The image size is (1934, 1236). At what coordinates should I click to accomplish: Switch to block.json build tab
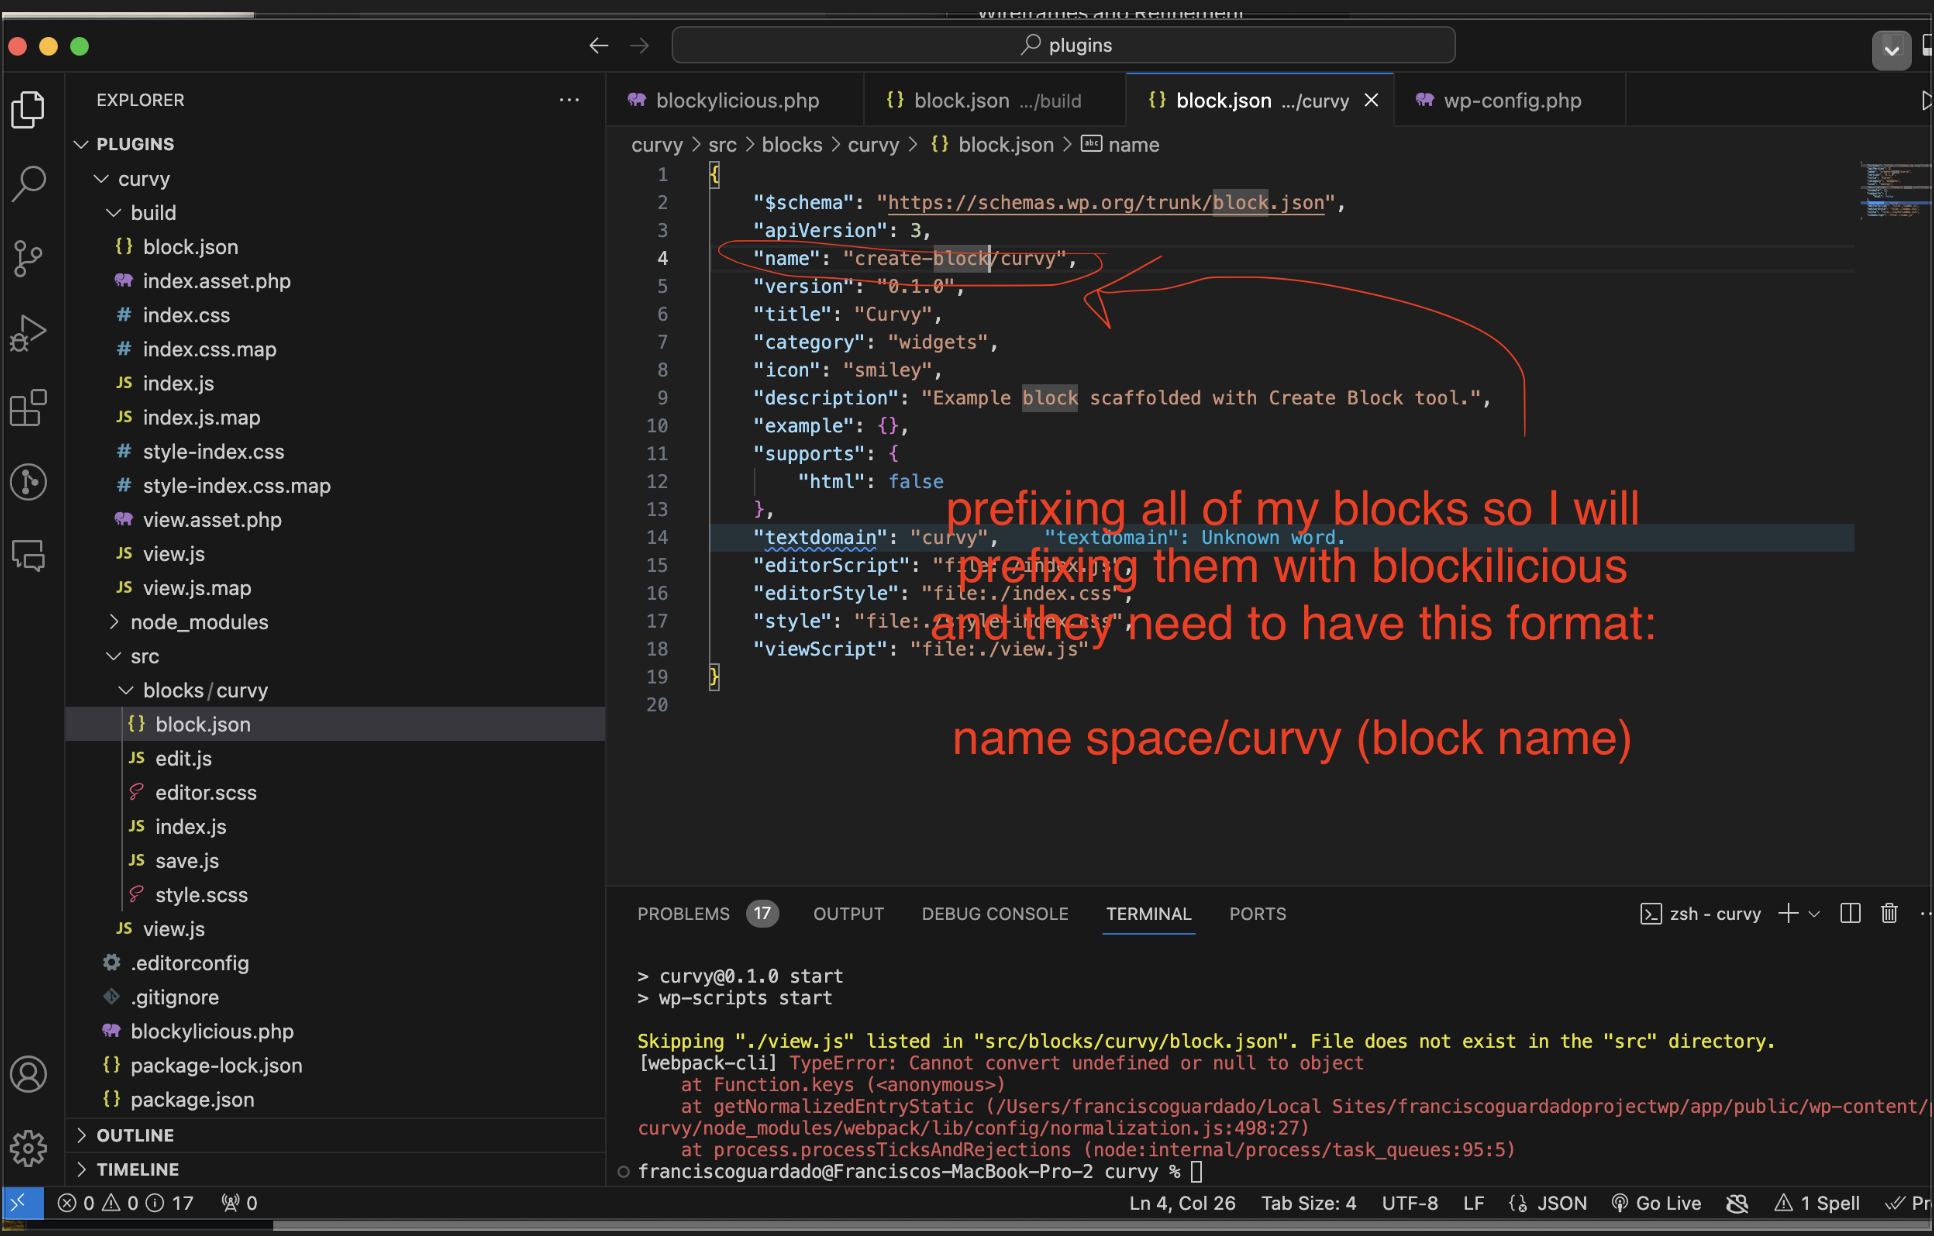pyautogui.click(x=996, y=100)
